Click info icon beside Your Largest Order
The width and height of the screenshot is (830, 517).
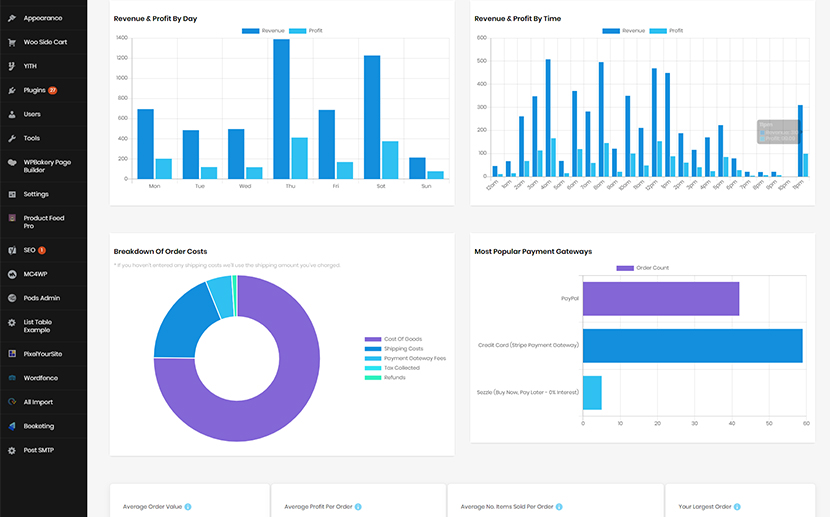(737, 507)
